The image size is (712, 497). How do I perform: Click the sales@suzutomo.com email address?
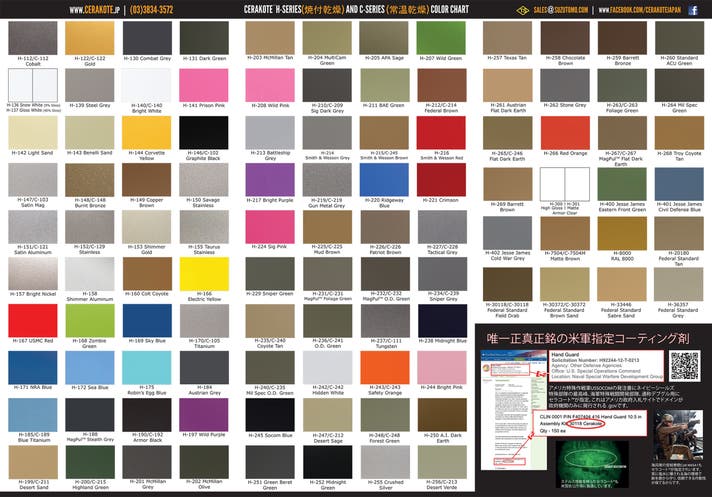click(x=560, y=9)
